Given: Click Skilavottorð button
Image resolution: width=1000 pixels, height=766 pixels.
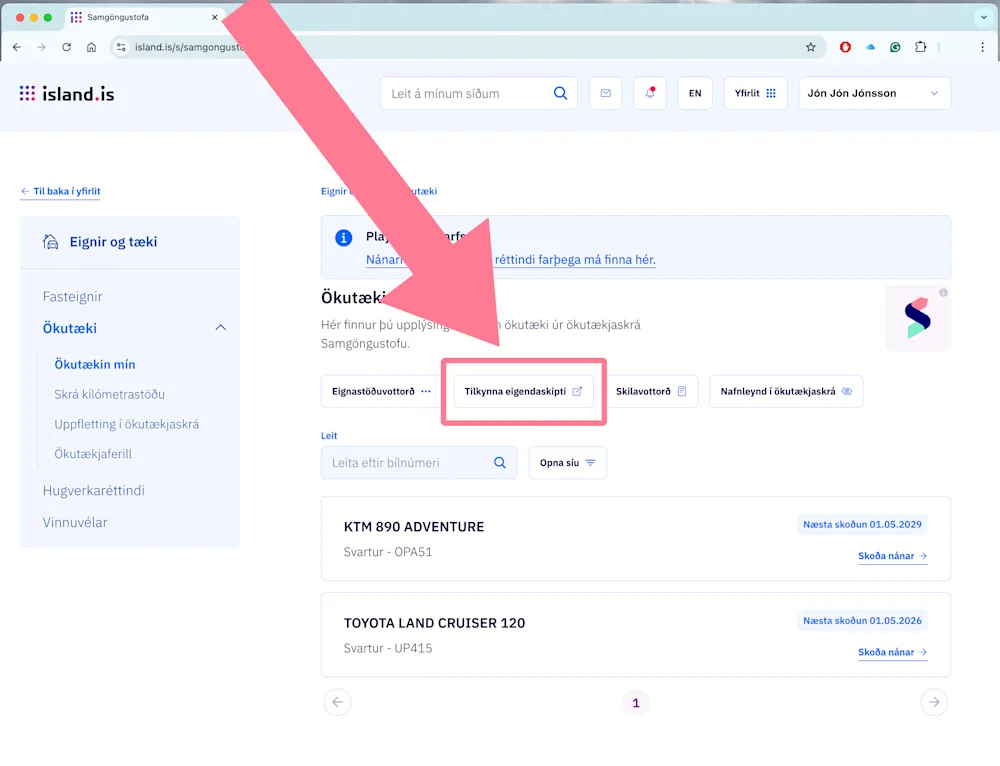Looking at the screenshot, I should [651, 392].
